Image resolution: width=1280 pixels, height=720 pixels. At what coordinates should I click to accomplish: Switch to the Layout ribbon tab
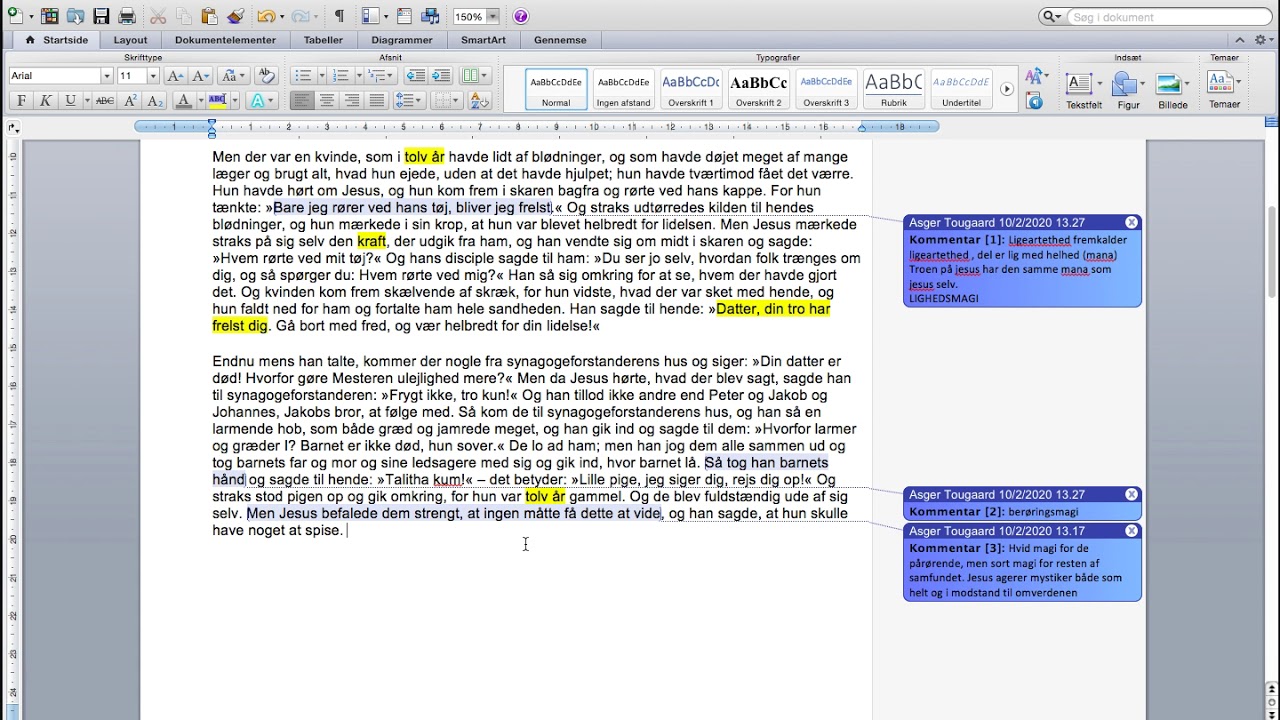(130, 40)
